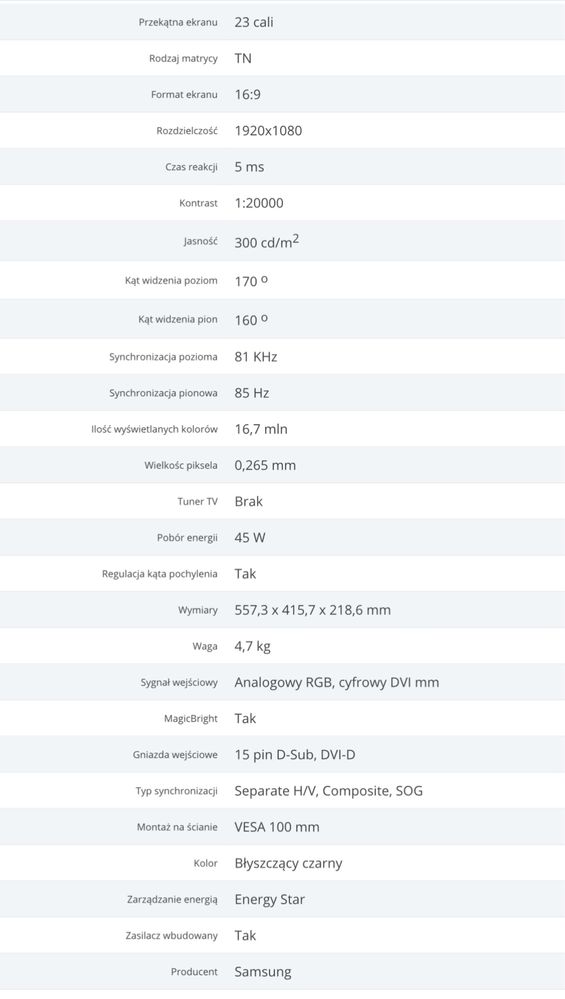Select the 1920x1080 resolution value
Image resolution: width=565 pixels, height=999 pixels.
pos(268,131)
